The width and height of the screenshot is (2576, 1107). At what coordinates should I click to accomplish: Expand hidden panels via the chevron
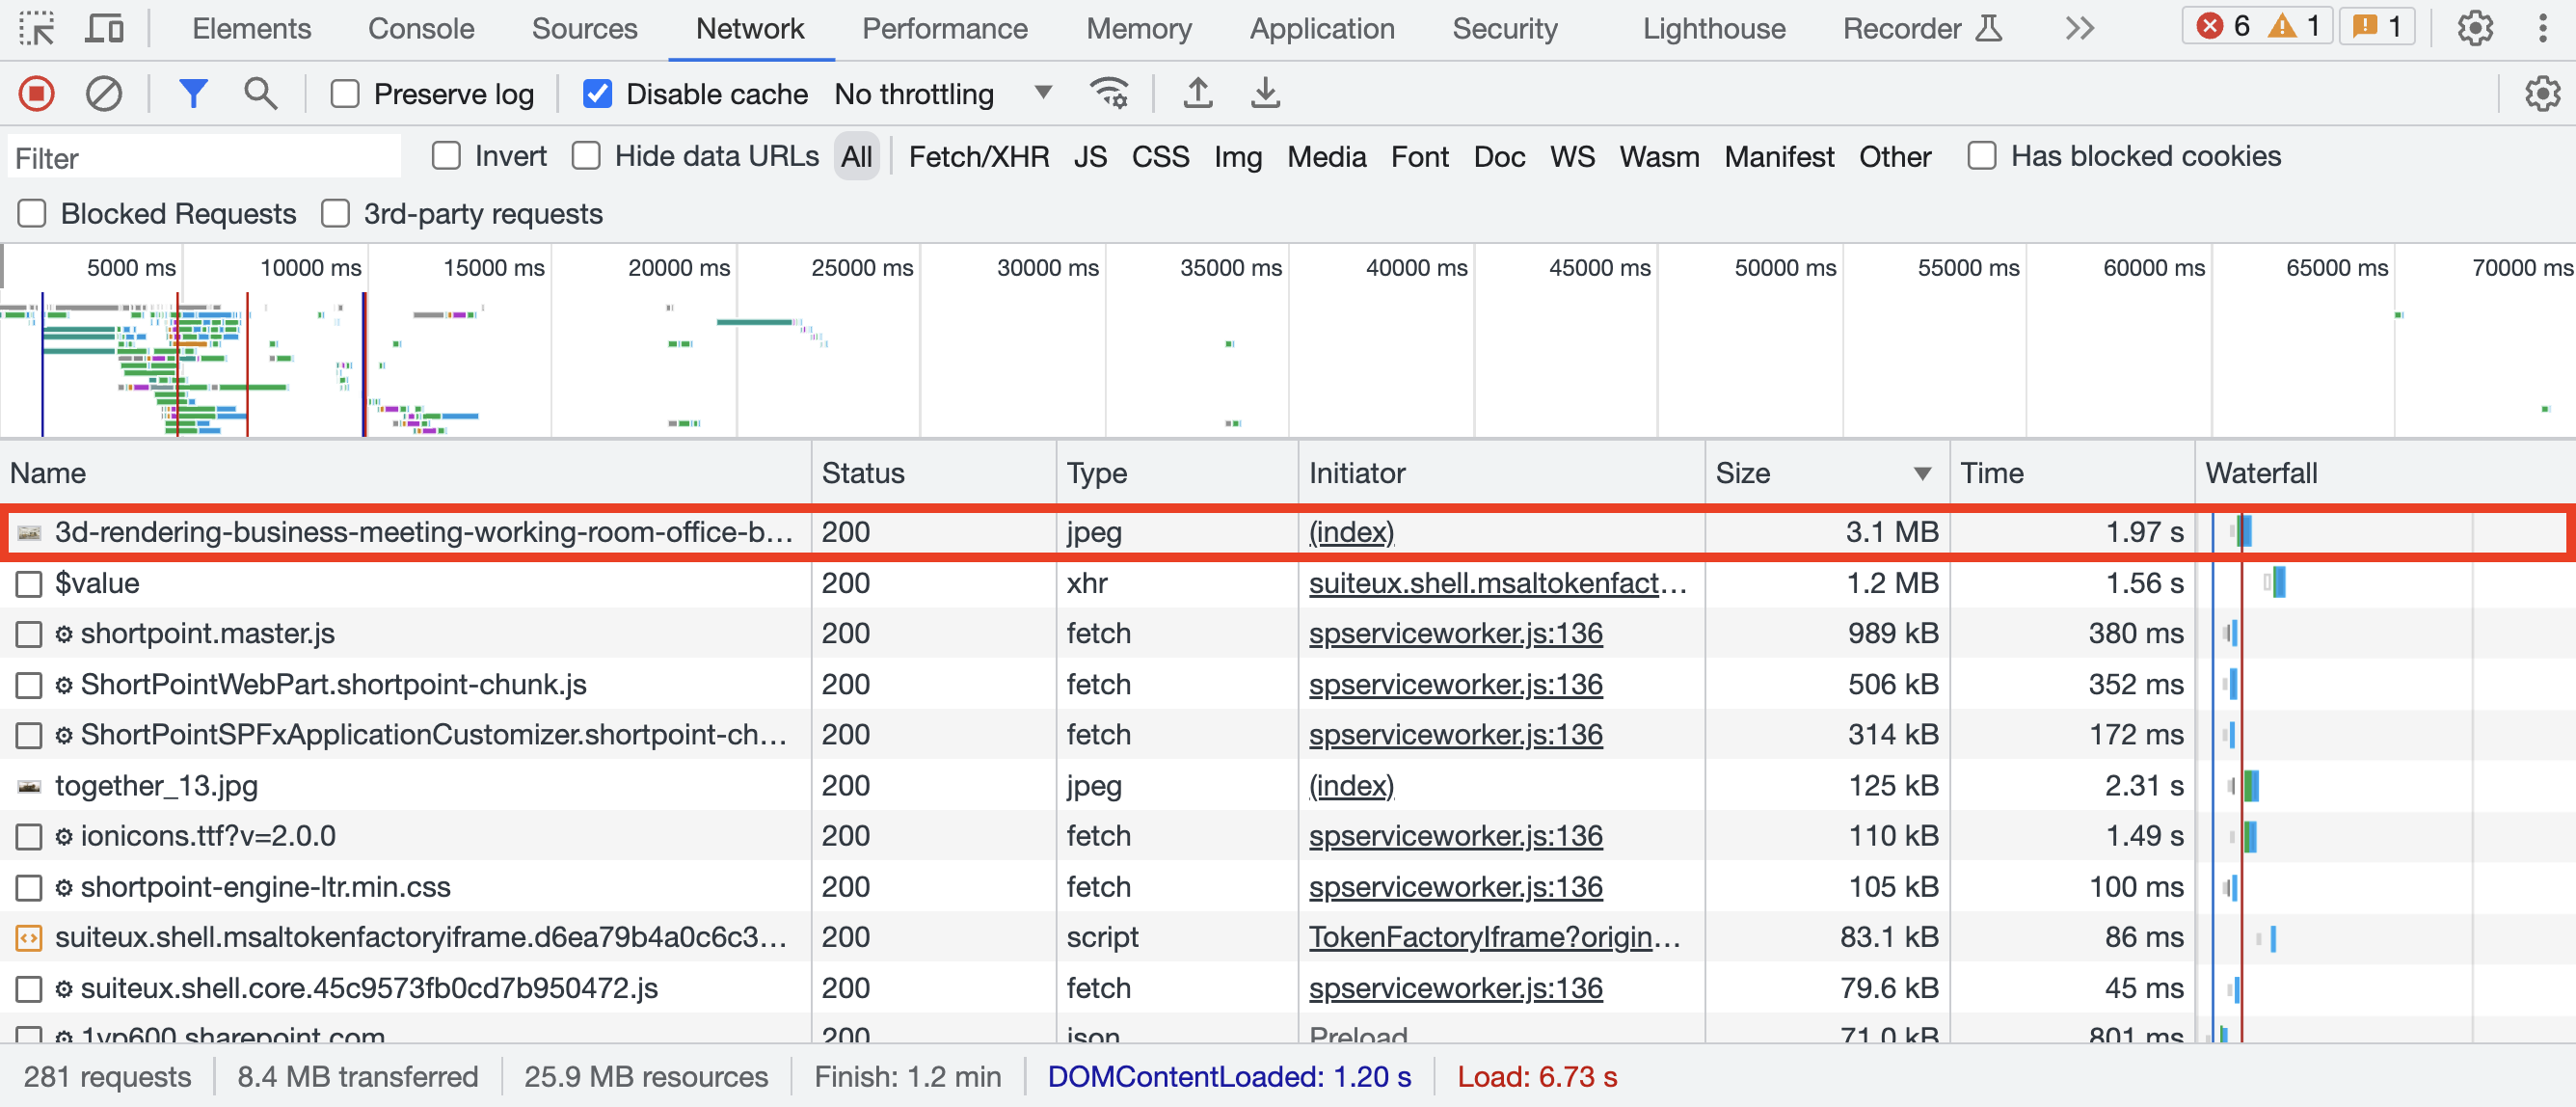(2079, 28)
